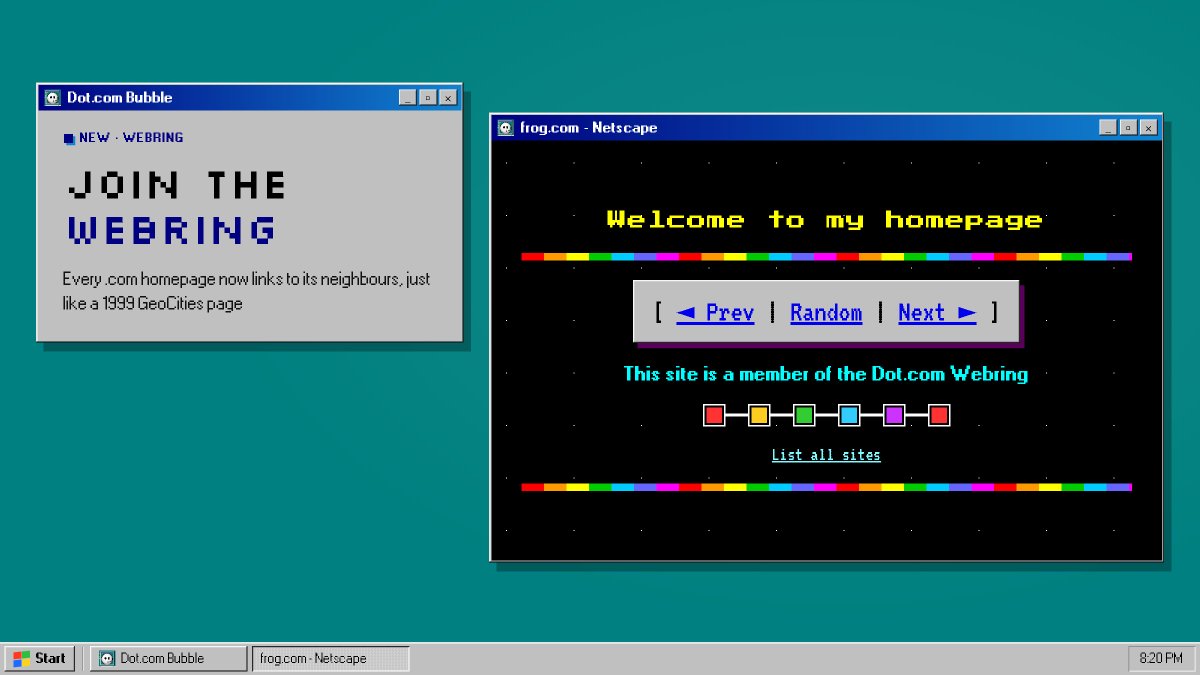Click the Dot.com Bubble window title bar icon
Viewport: 1200px width, 675px height.
[53, 97]
